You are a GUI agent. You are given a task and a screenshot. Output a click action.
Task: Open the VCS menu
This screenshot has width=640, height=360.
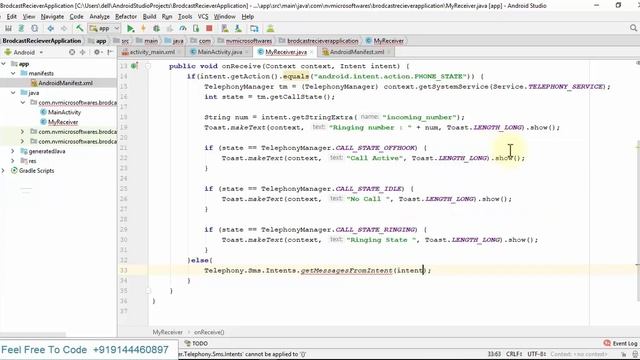click(x=203, y=17)
